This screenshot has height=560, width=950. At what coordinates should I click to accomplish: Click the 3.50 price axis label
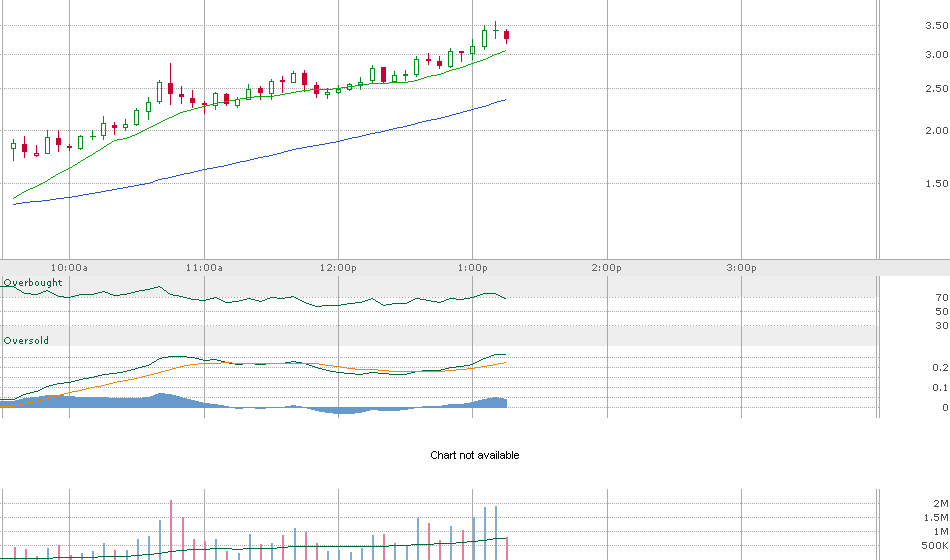pos(936,25)
